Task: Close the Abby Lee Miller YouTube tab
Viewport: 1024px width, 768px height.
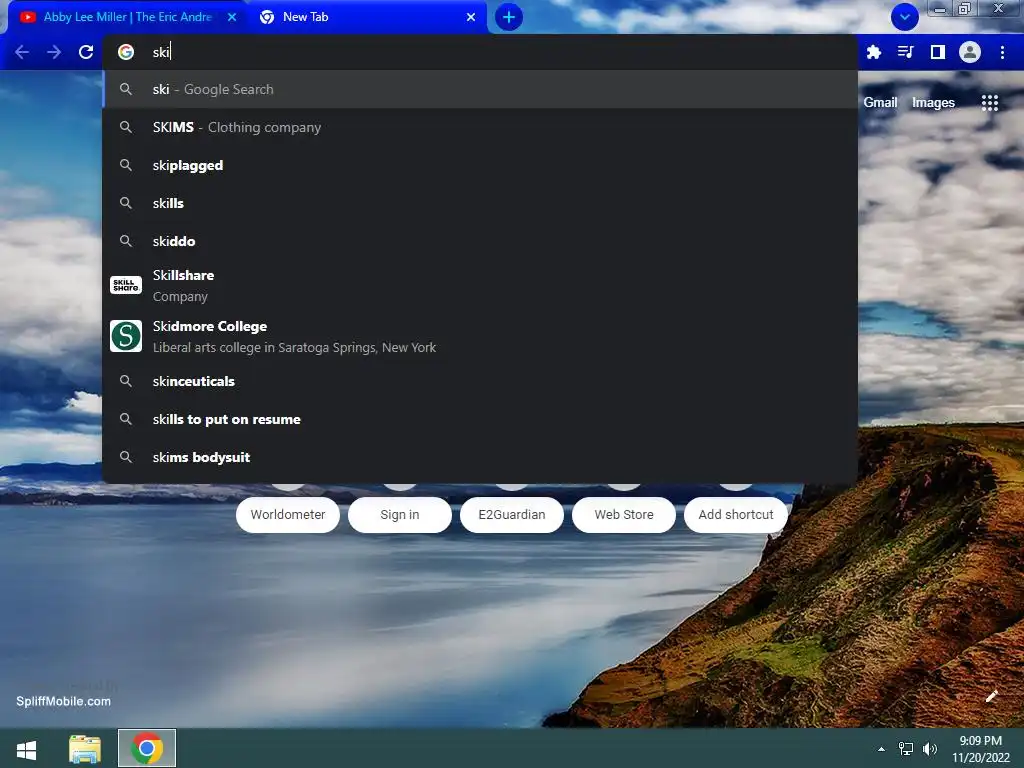Action: pos(232,17)
